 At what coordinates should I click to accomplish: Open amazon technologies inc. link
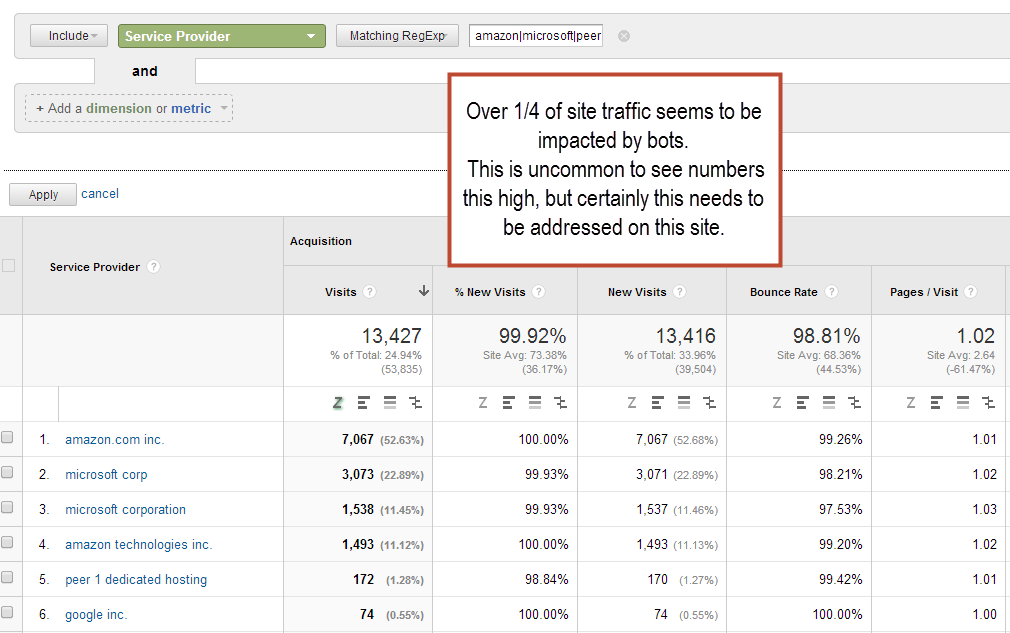[x=138, y=545]
